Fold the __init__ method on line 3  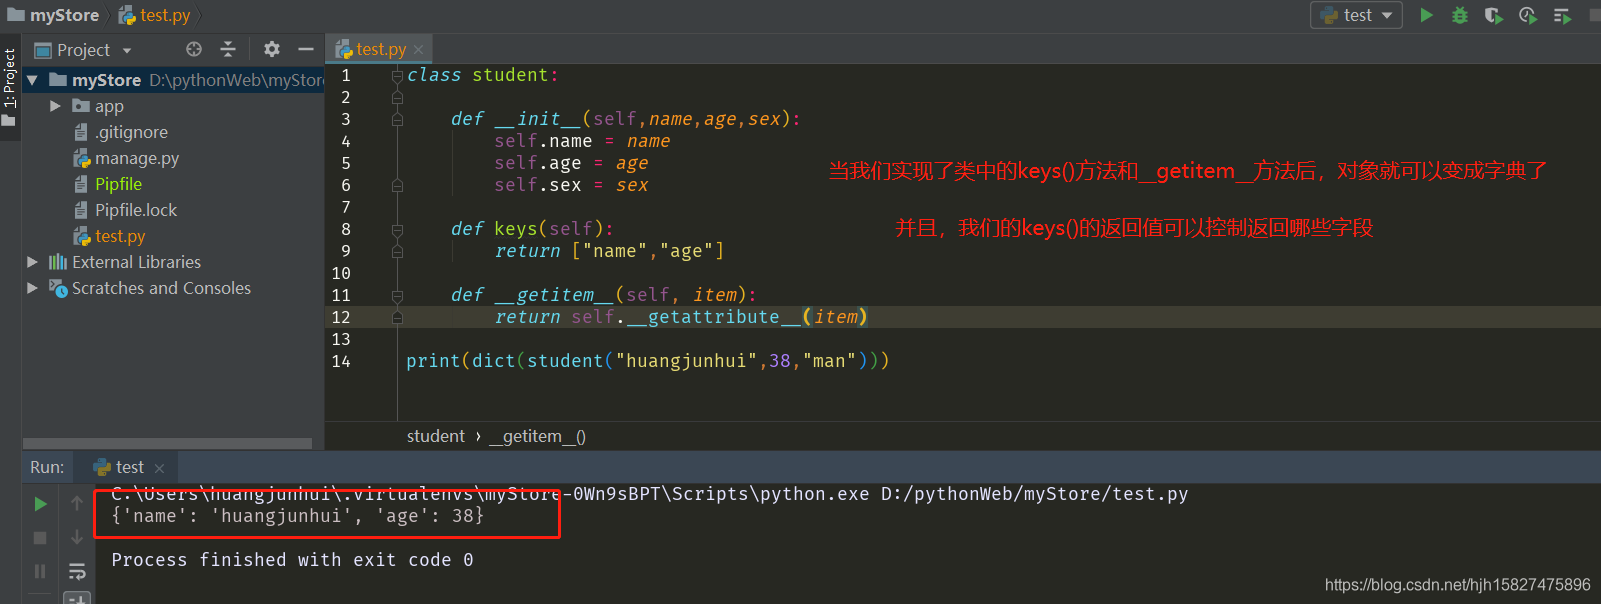tap(397, 120)
